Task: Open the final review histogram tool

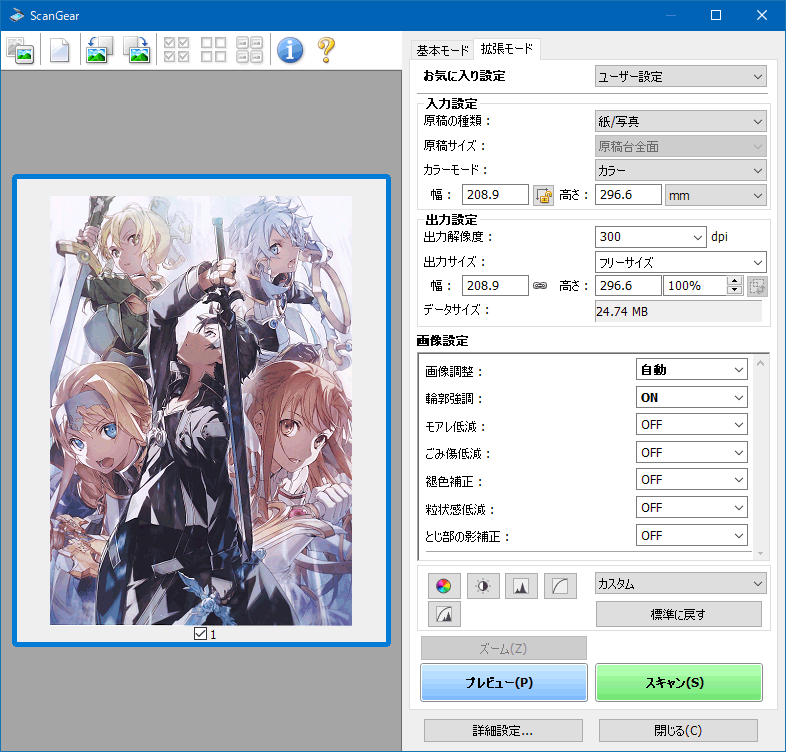Action: pos(444,614)
